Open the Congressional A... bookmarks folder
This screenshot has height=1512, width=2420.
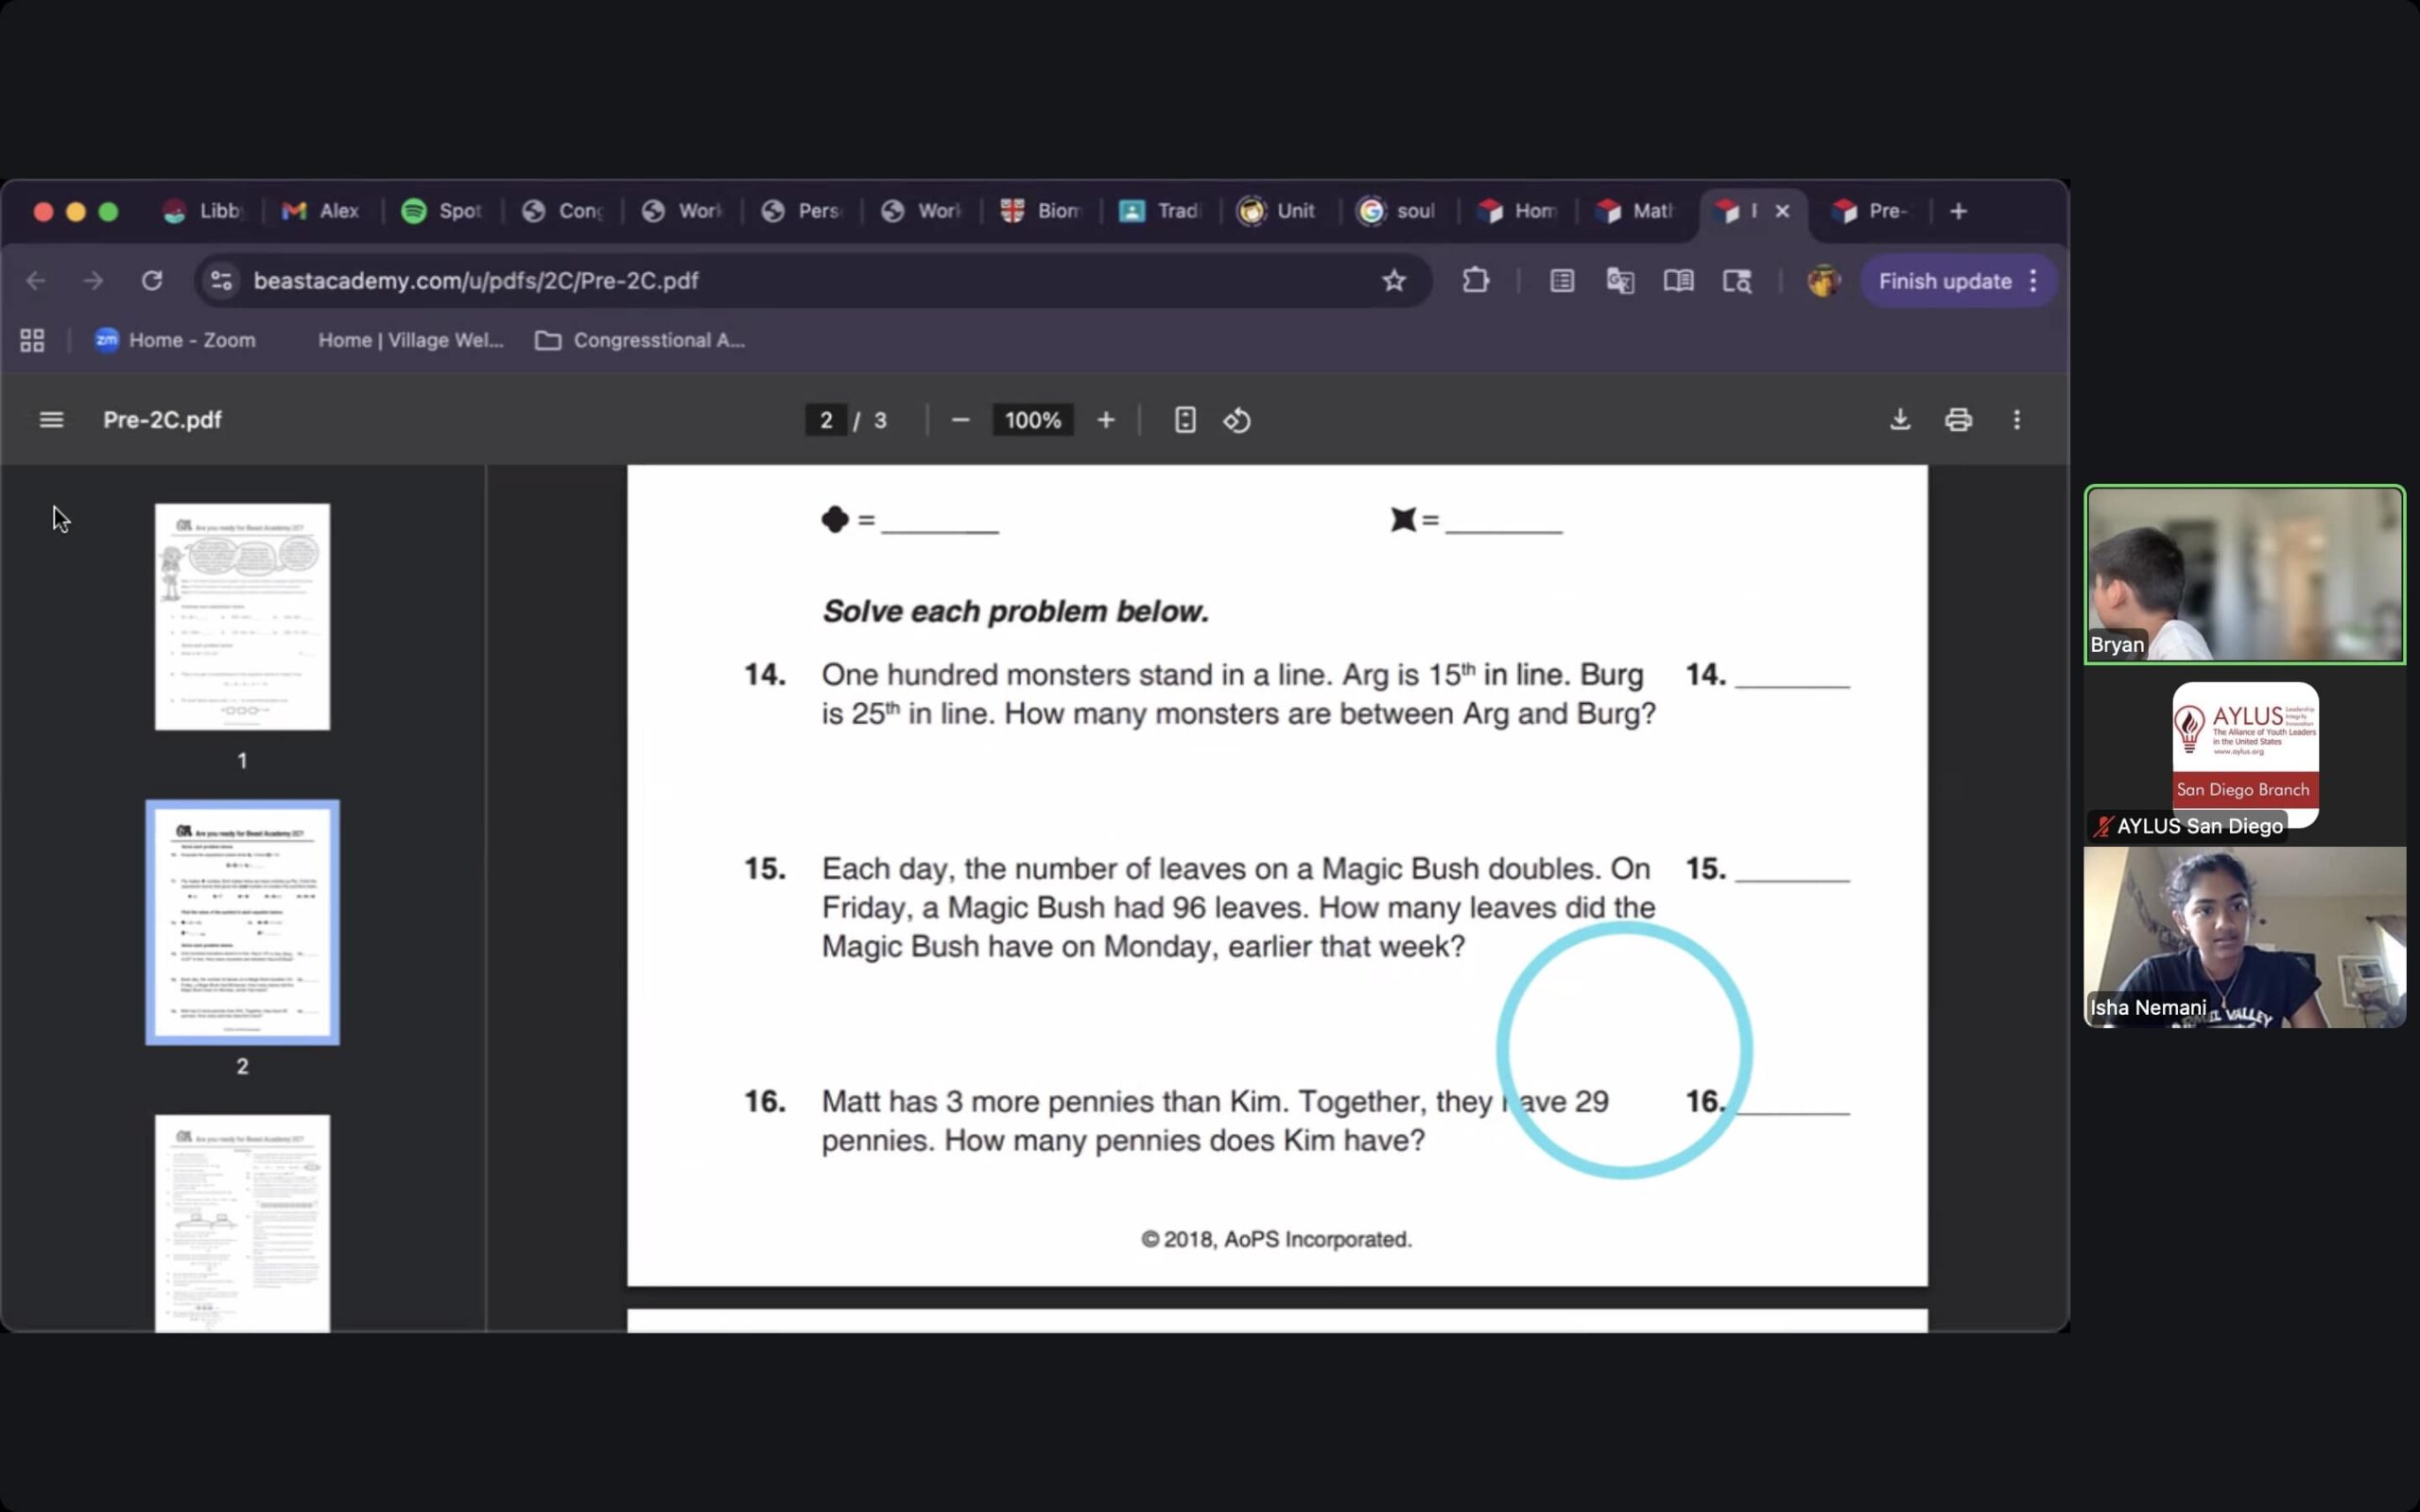[x=640, y=340]
